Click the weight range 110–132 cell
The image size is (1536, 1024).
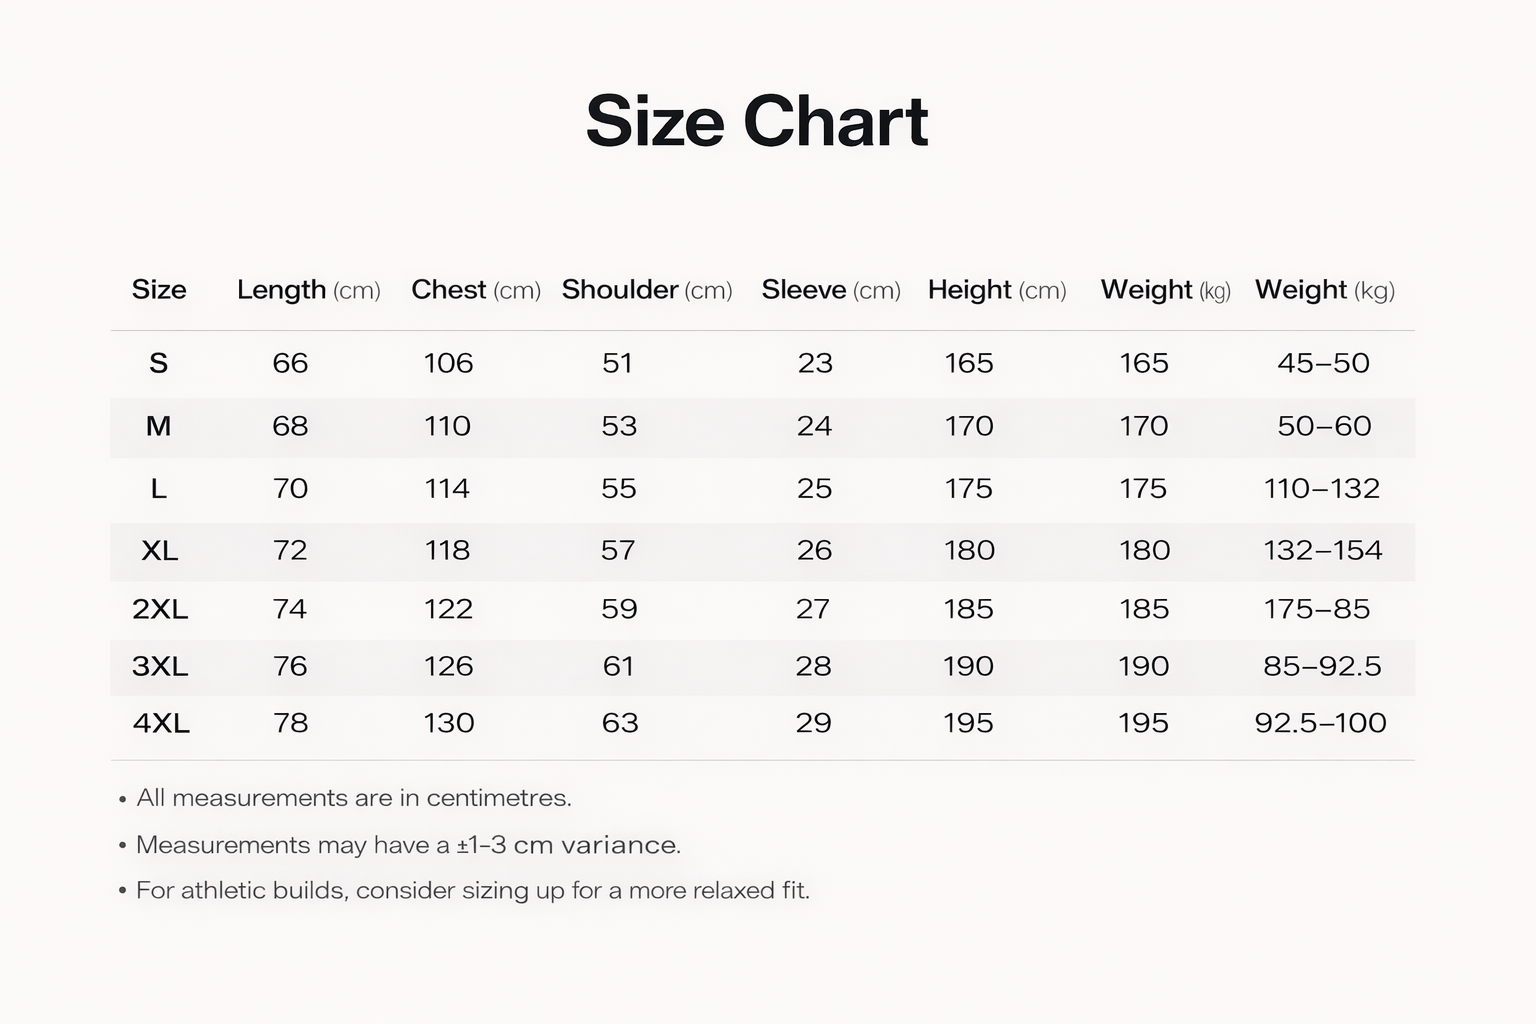point(1321,488)
